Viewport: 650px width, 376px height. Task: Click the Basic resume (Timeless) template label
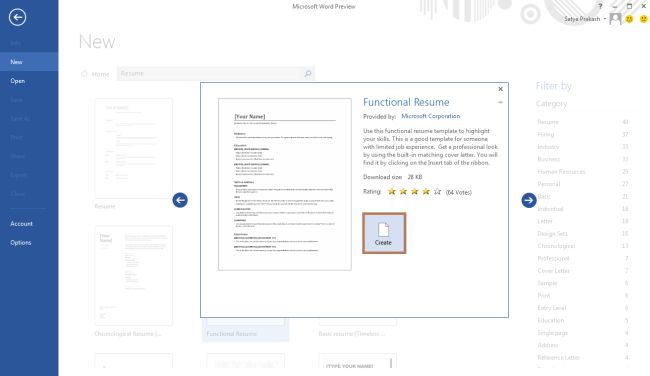[x=352, y=334]
